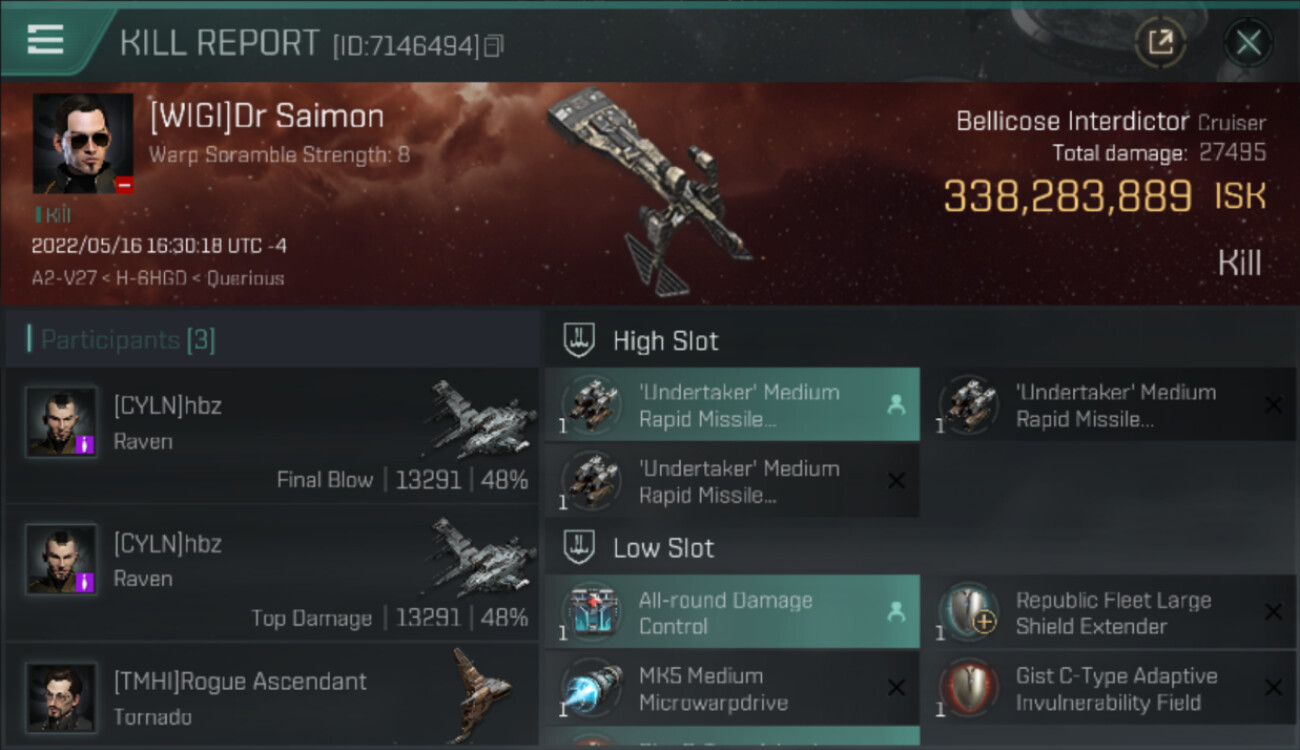This screenshot has width=1300, height=750.
Task: Click the Tornado ship icon
Action: click(x=483, y=694)
